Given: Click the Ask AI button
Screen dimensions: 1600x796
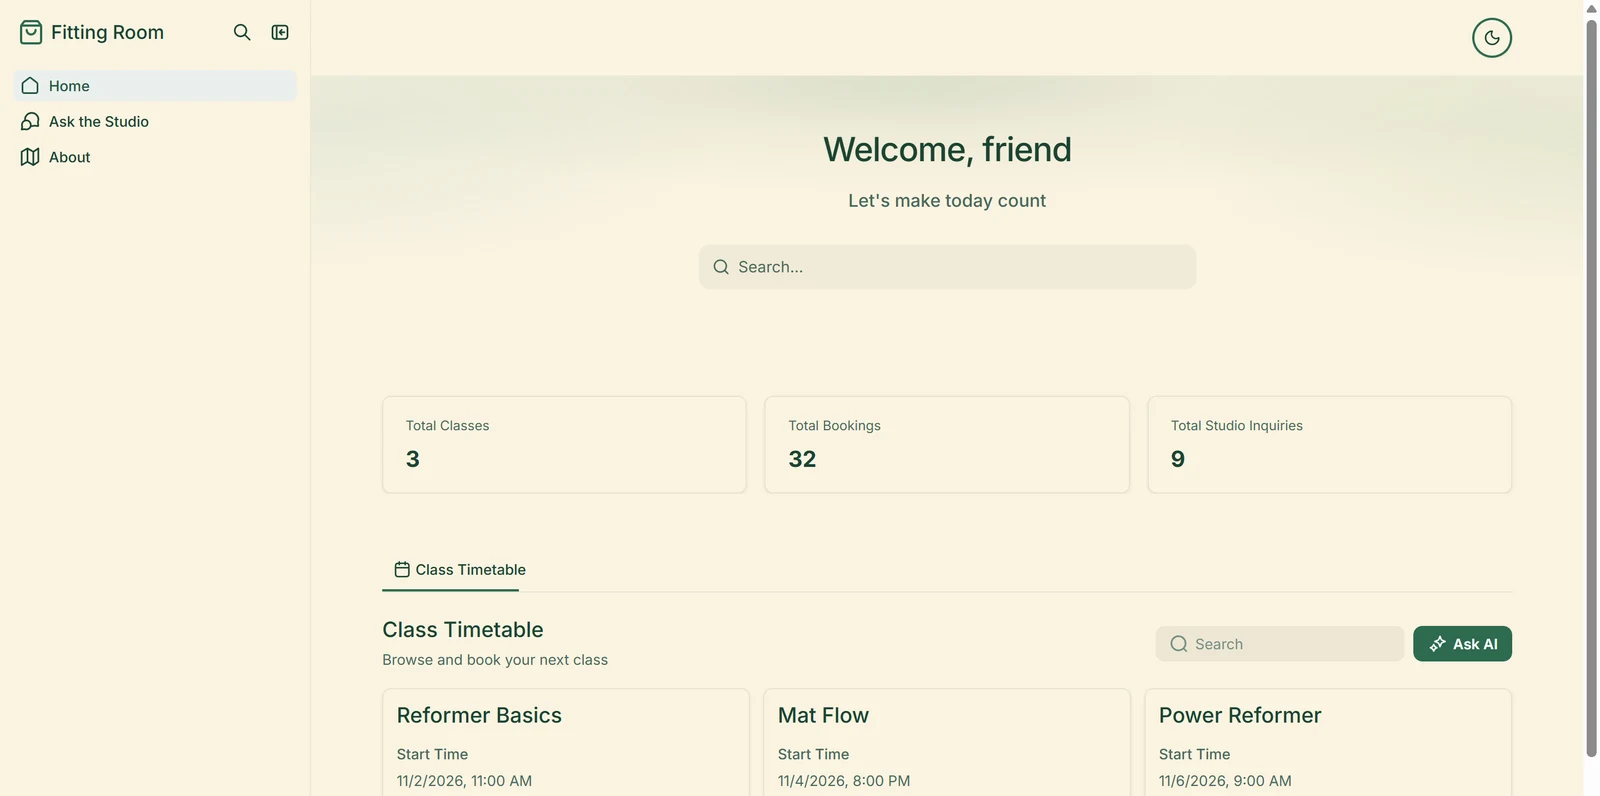Looking at the screenshot, I should coord(1462,644).
